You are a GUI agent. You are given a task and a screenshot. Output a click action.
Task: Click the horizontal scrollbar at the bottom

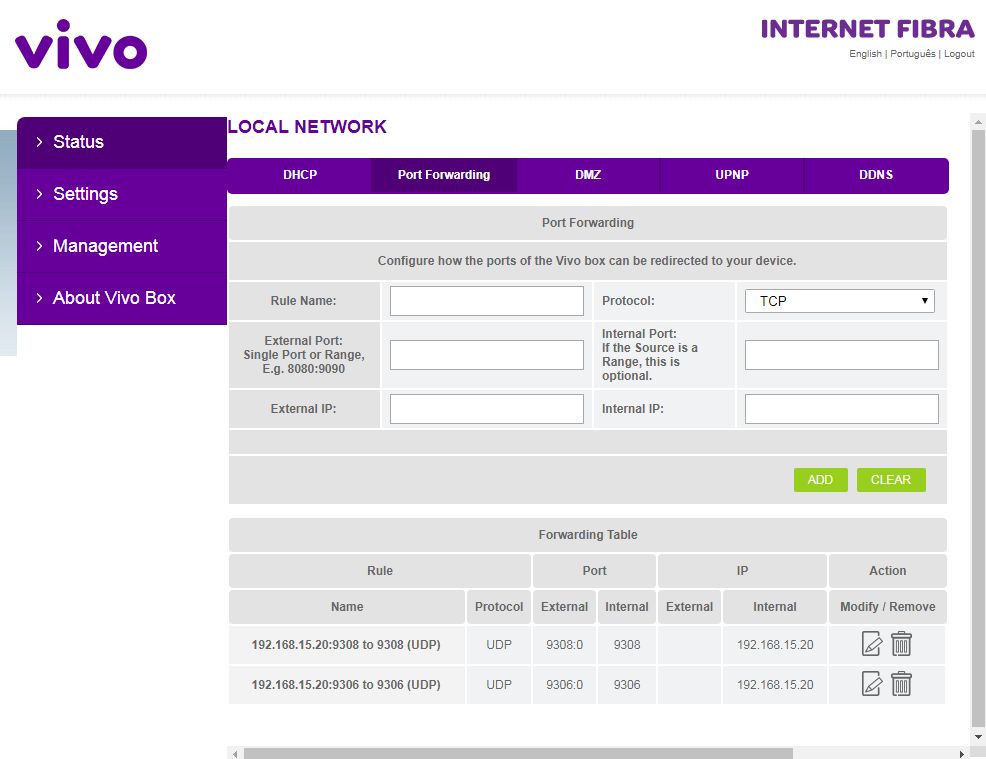(x=518, y=753)
